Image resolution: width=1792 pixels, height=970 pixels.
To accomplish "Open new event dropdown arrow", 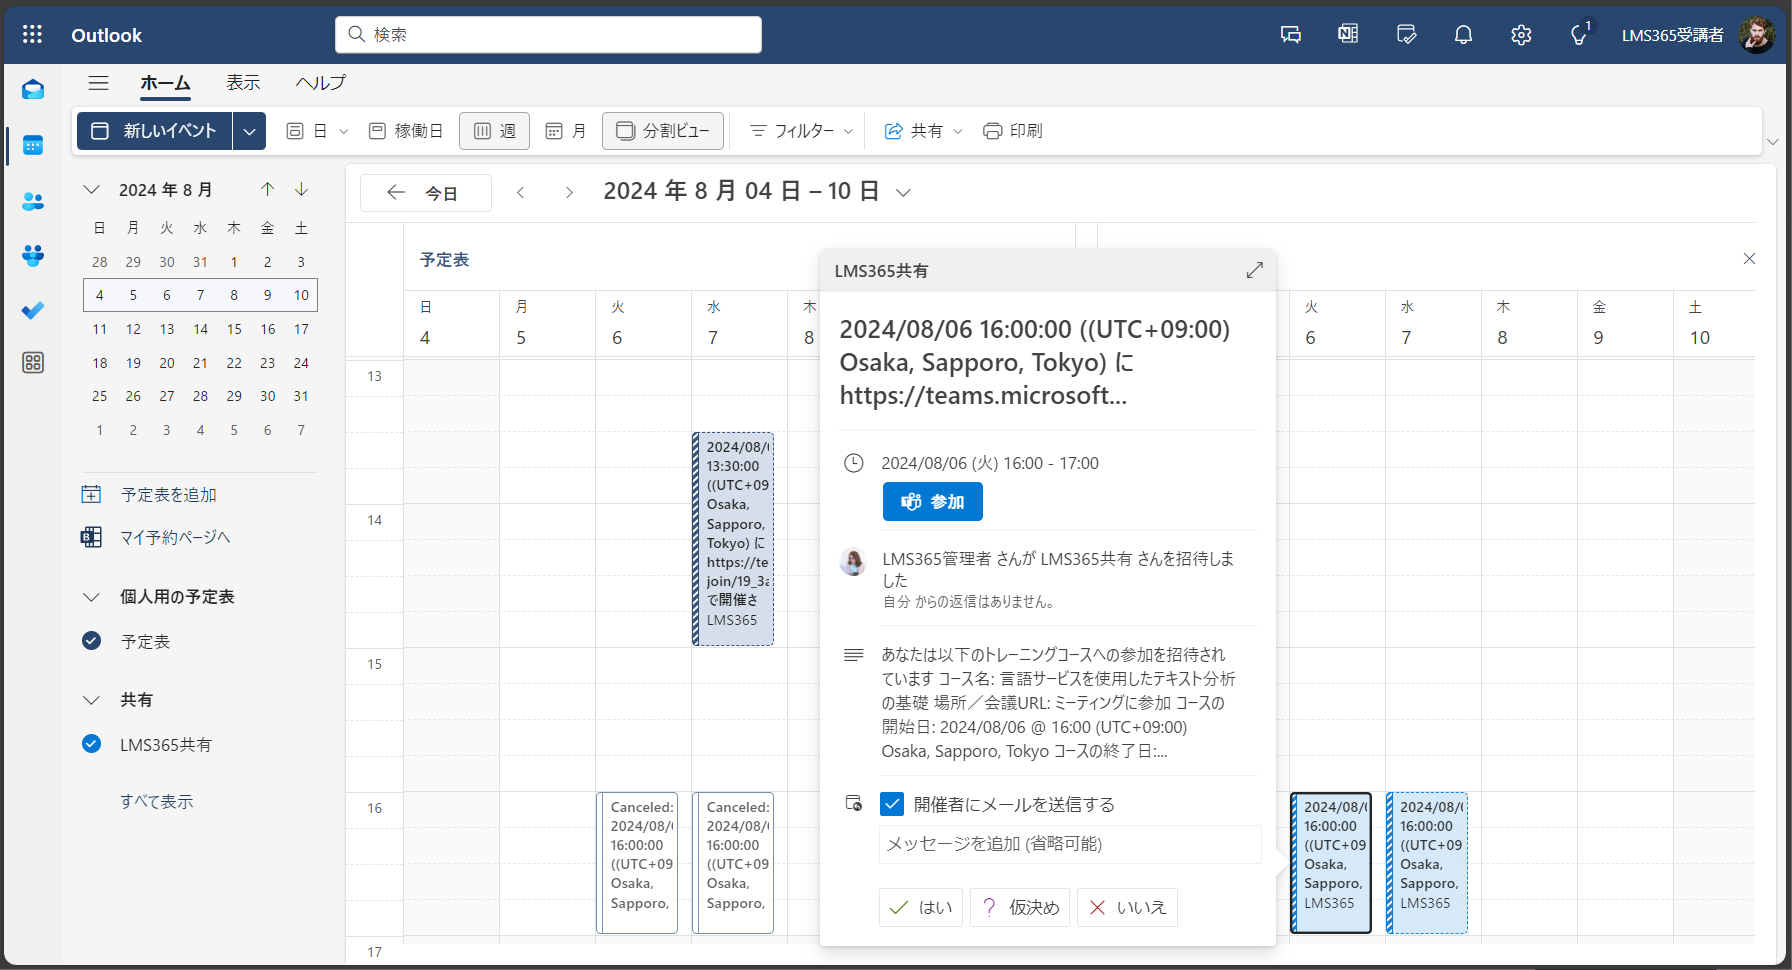I will (x=249, y=131).
